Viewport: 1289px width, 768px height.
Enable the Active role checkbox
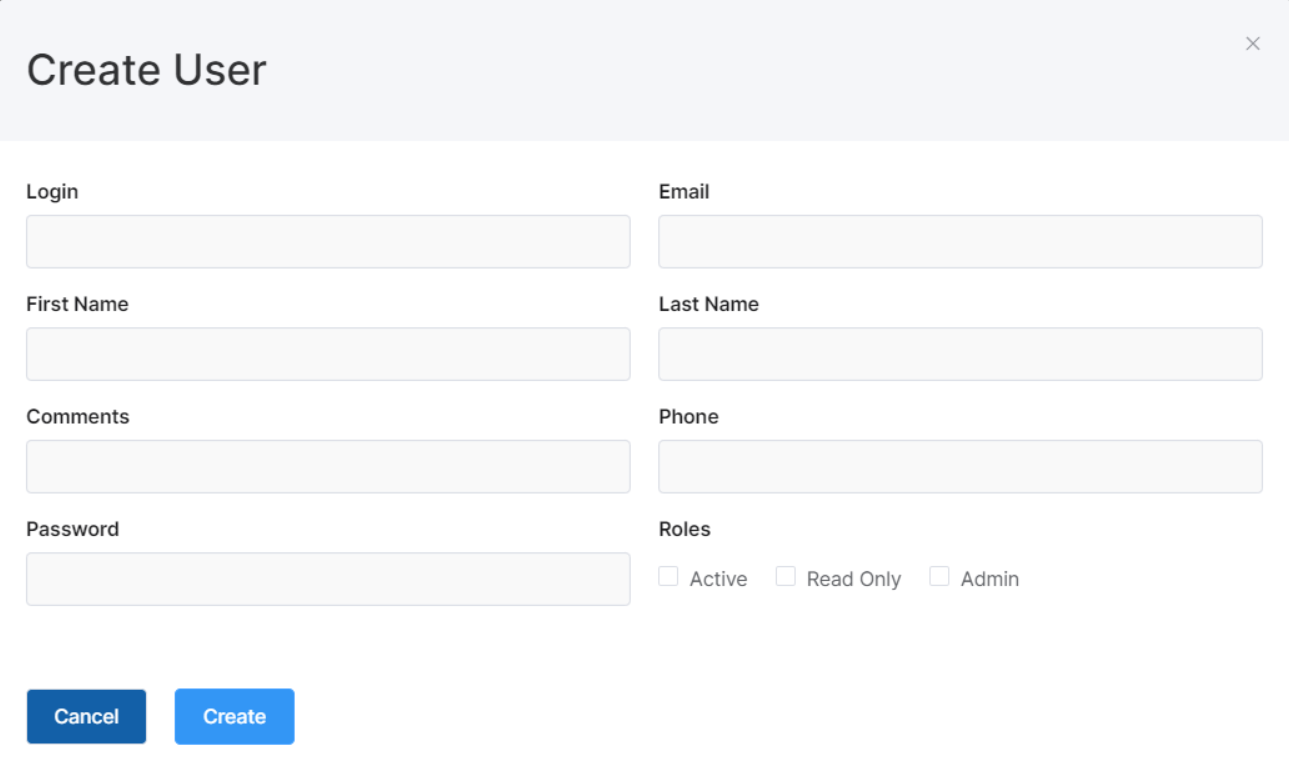(x=668, y=576)
